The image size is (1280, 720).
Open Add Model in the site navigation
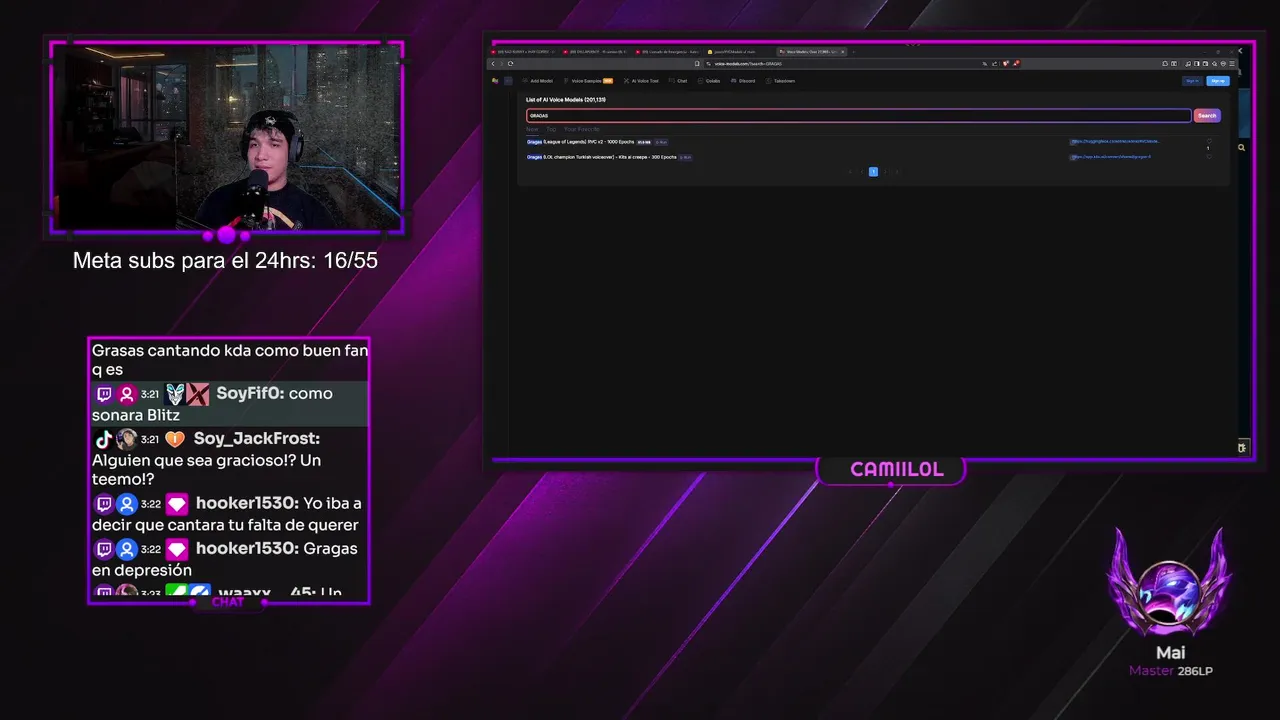(x=536, y=81)
